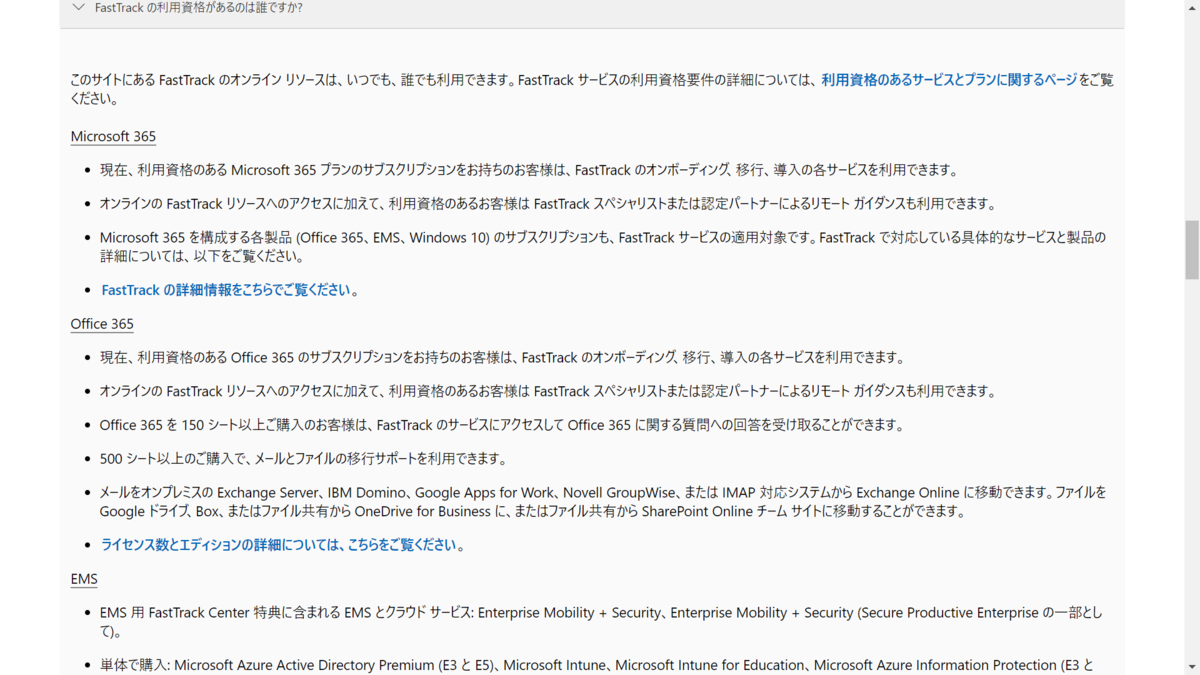
Task: Click the intro paragraph starting このサイトにある FastTrack
Action: click(591, 89)
